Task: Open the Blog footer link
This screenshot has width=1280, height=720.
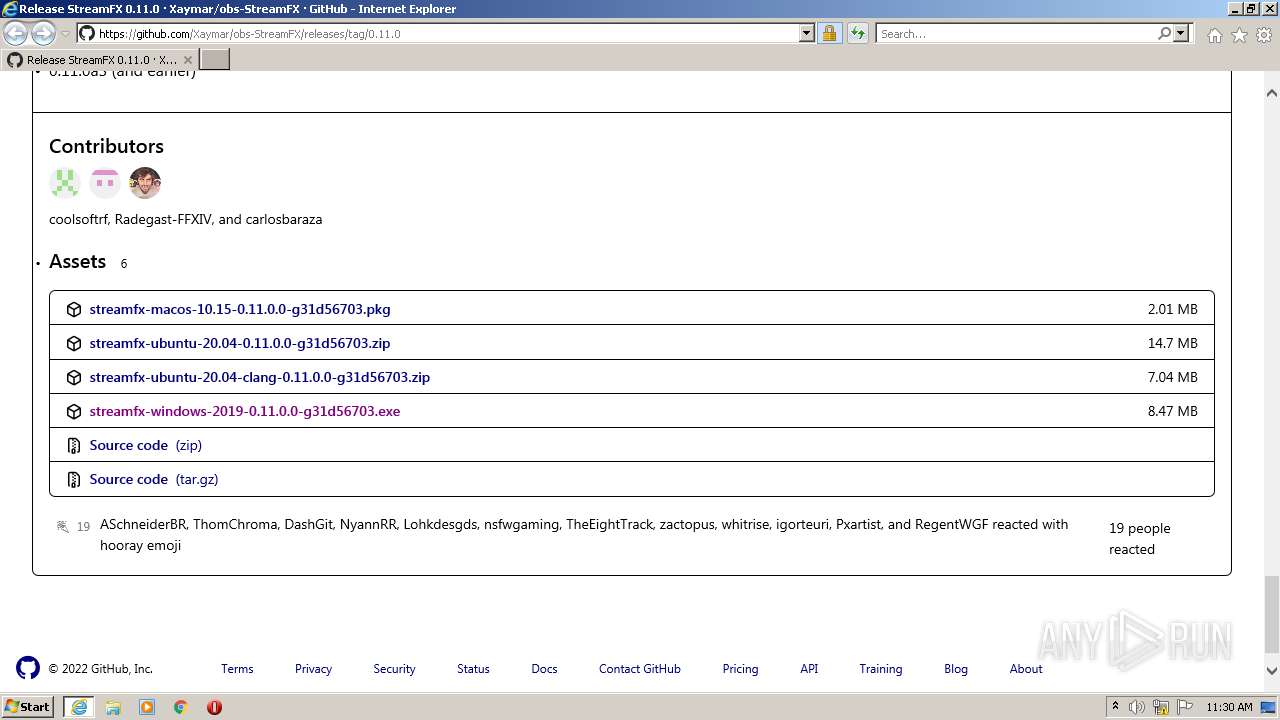Action: coord(956,669)
